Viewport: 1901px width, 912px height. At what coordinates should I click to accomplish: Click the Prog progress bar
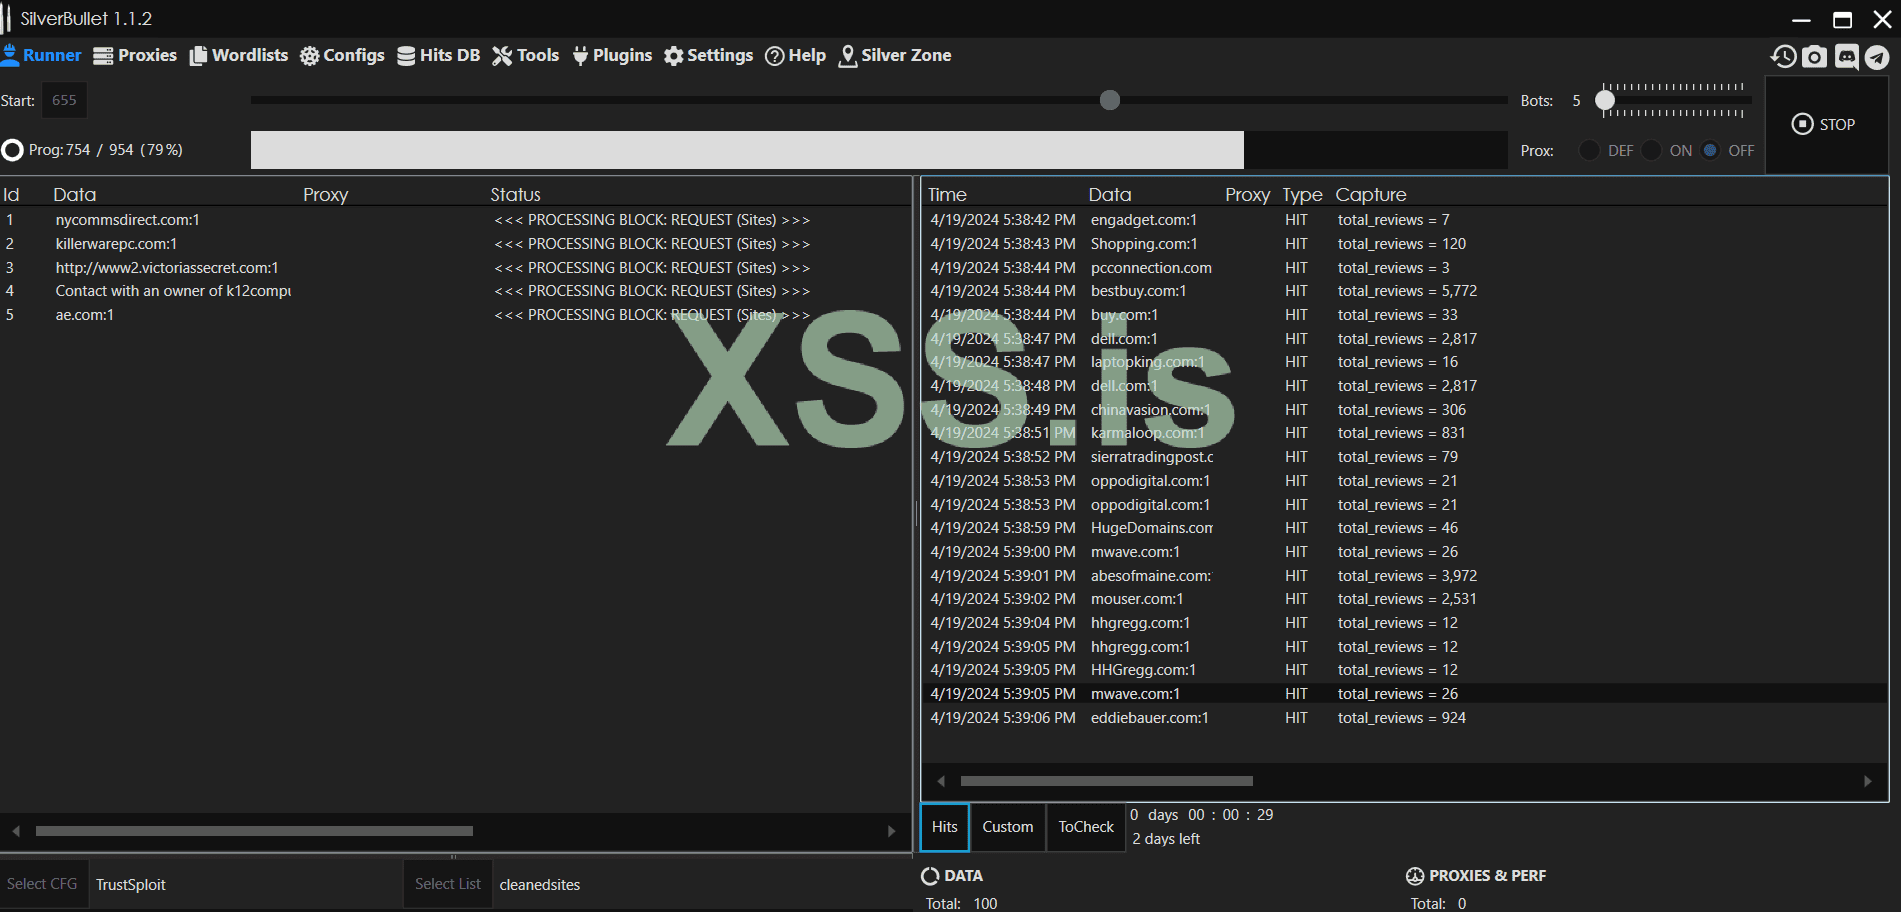click(879, 150)
